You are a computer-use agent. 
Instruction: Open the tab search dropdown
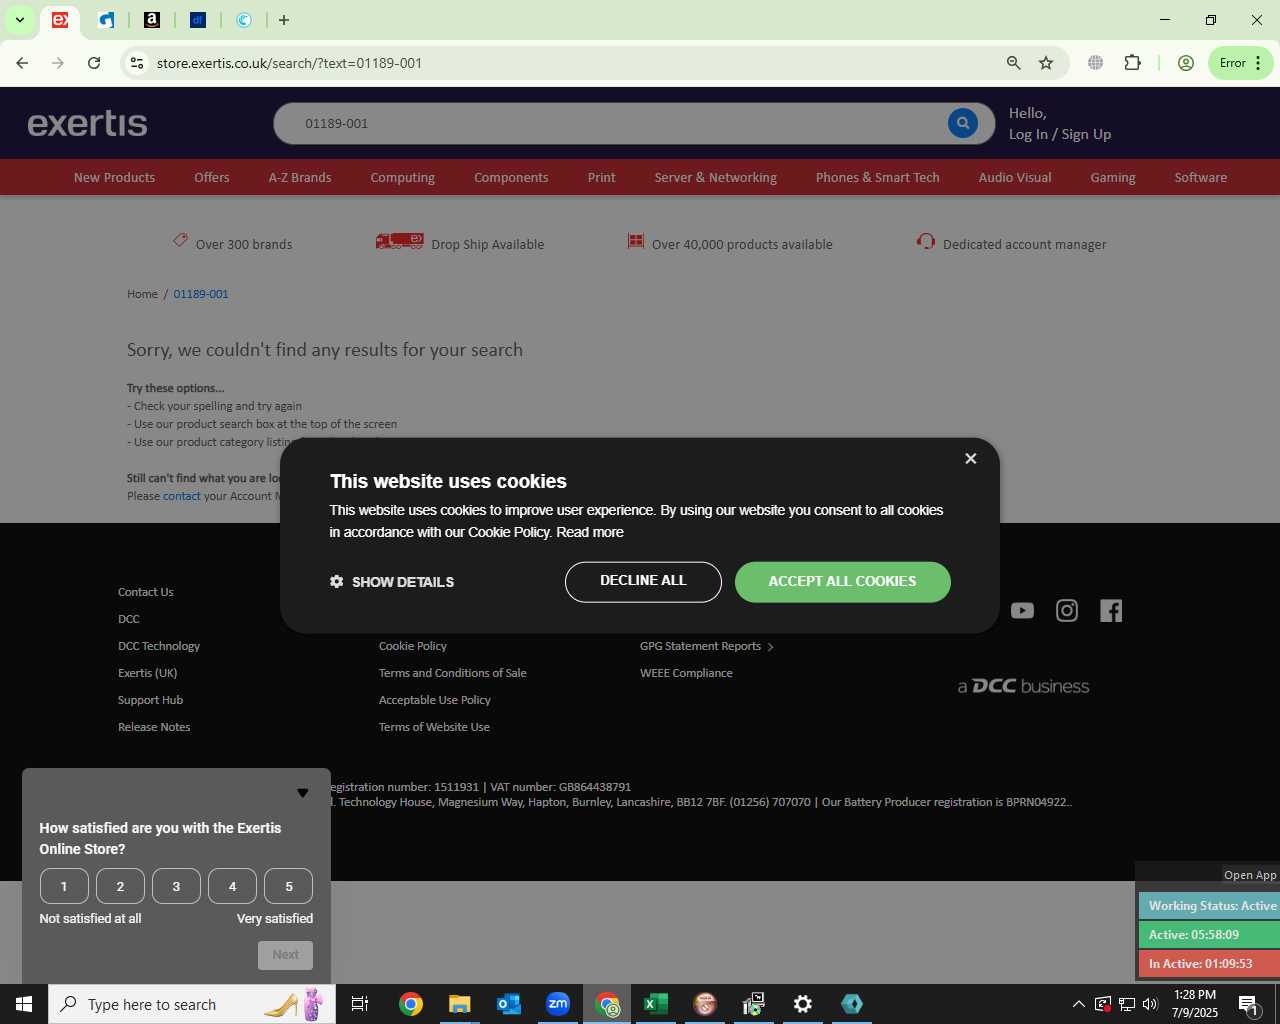tap(19, 20)
